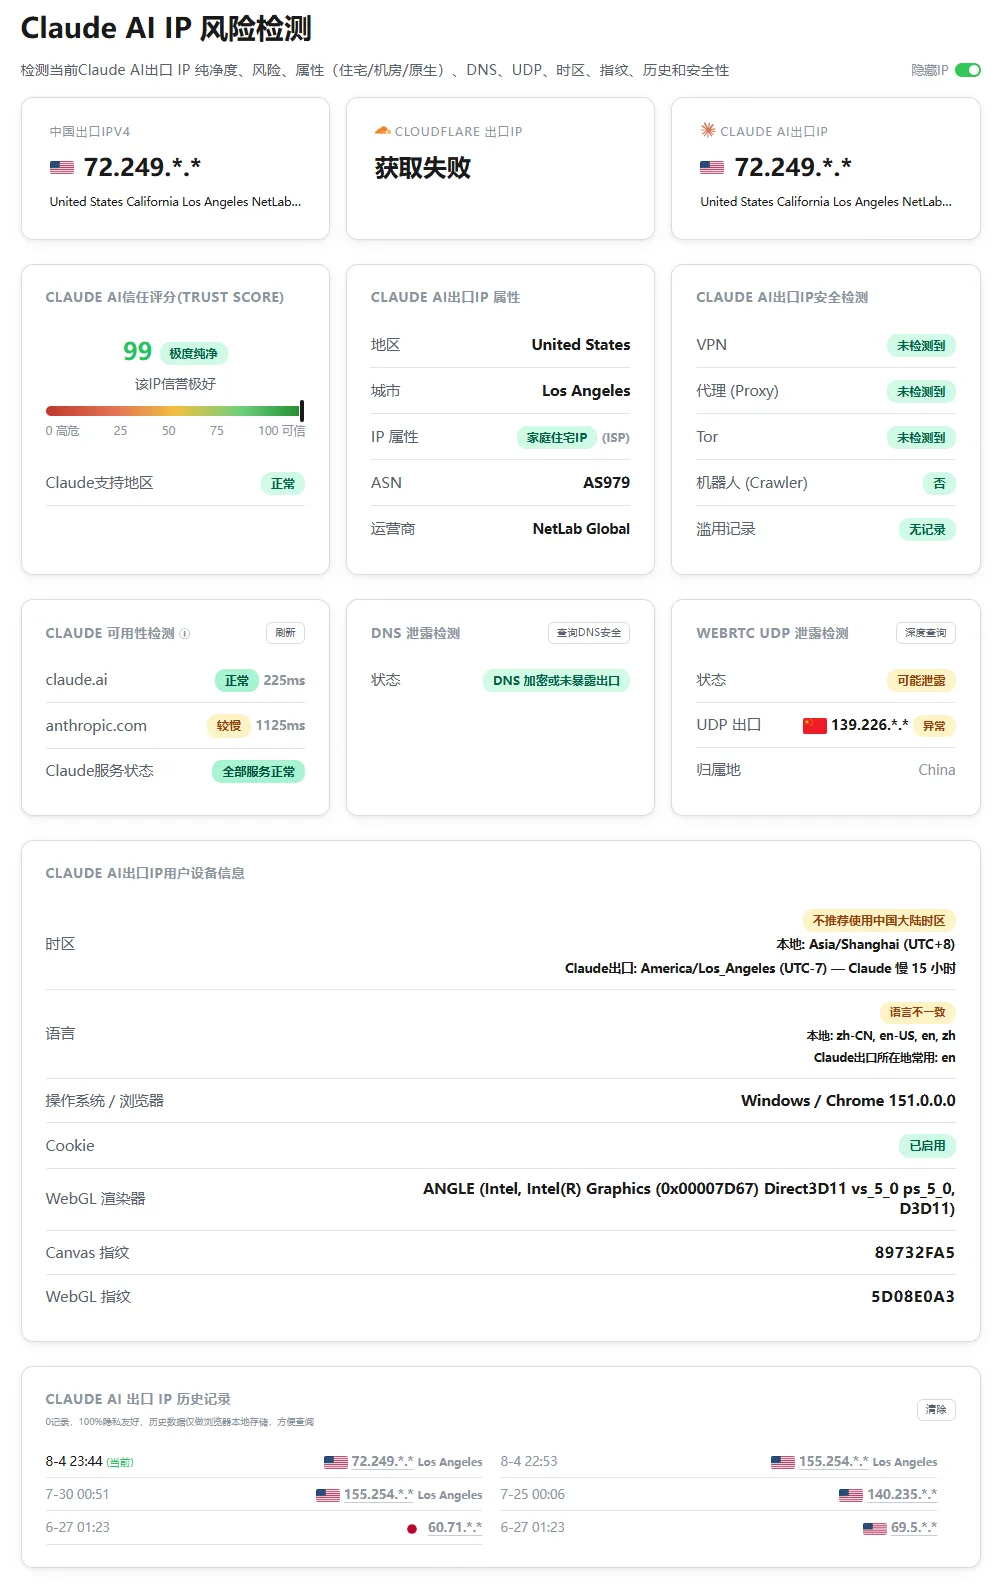
Task: Open the 深度查询 WebRTC button
Action: point(926,633)
